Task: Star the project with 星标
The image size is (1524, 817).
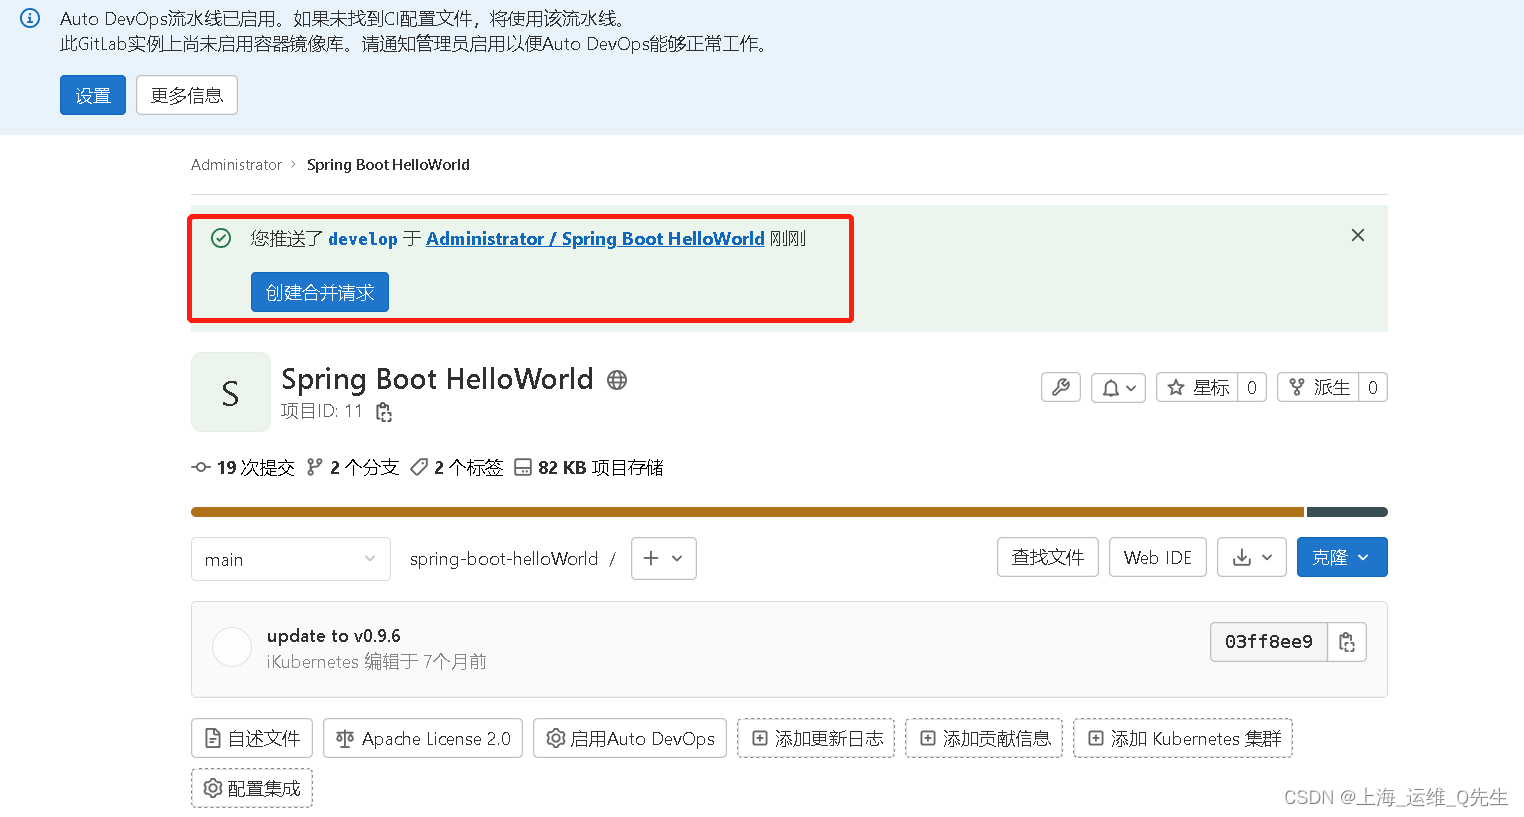Action: tap(1197, 387)
